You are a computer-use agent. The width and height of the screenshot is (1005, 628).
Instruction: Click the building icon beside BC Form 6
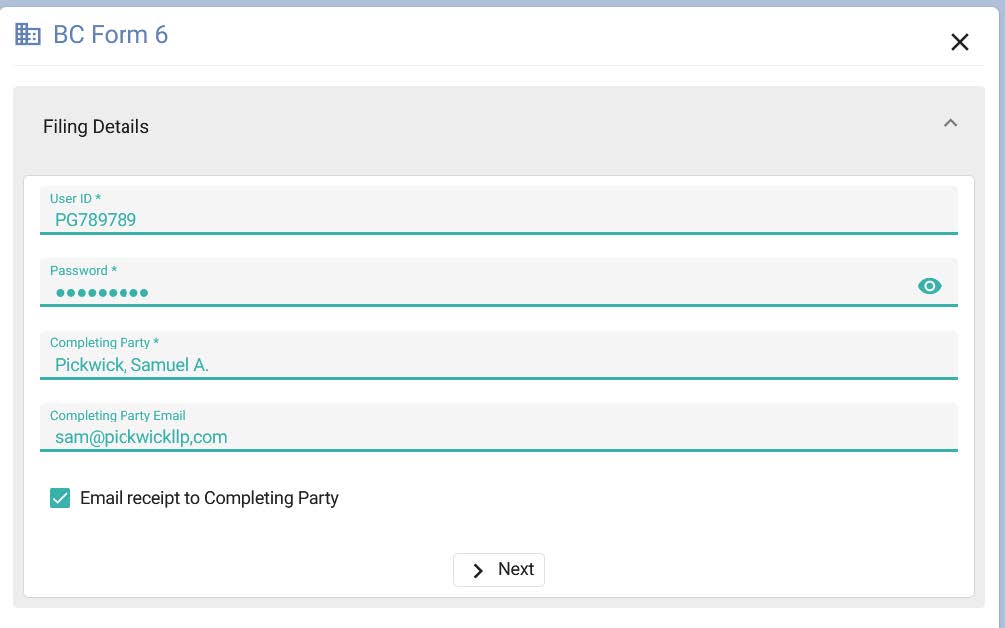click(28, 35)
